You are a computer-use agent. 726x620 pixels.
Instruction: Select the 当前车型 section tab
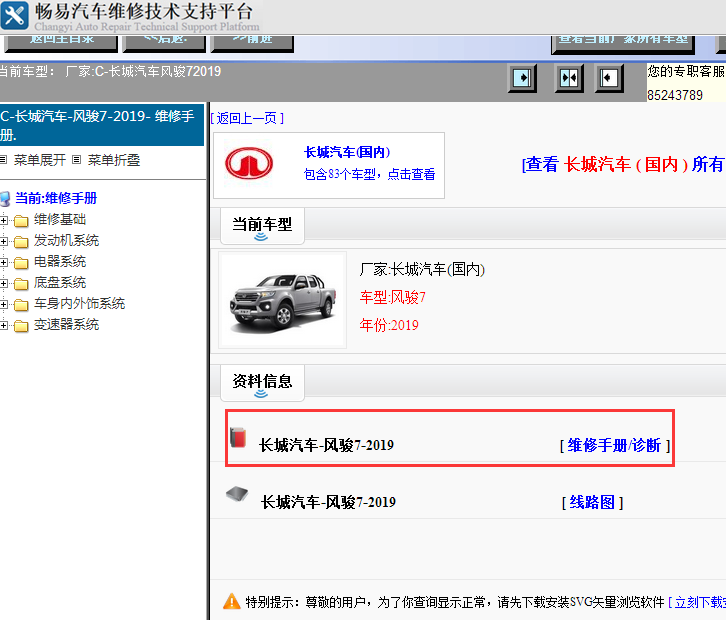tap(262, 226)
